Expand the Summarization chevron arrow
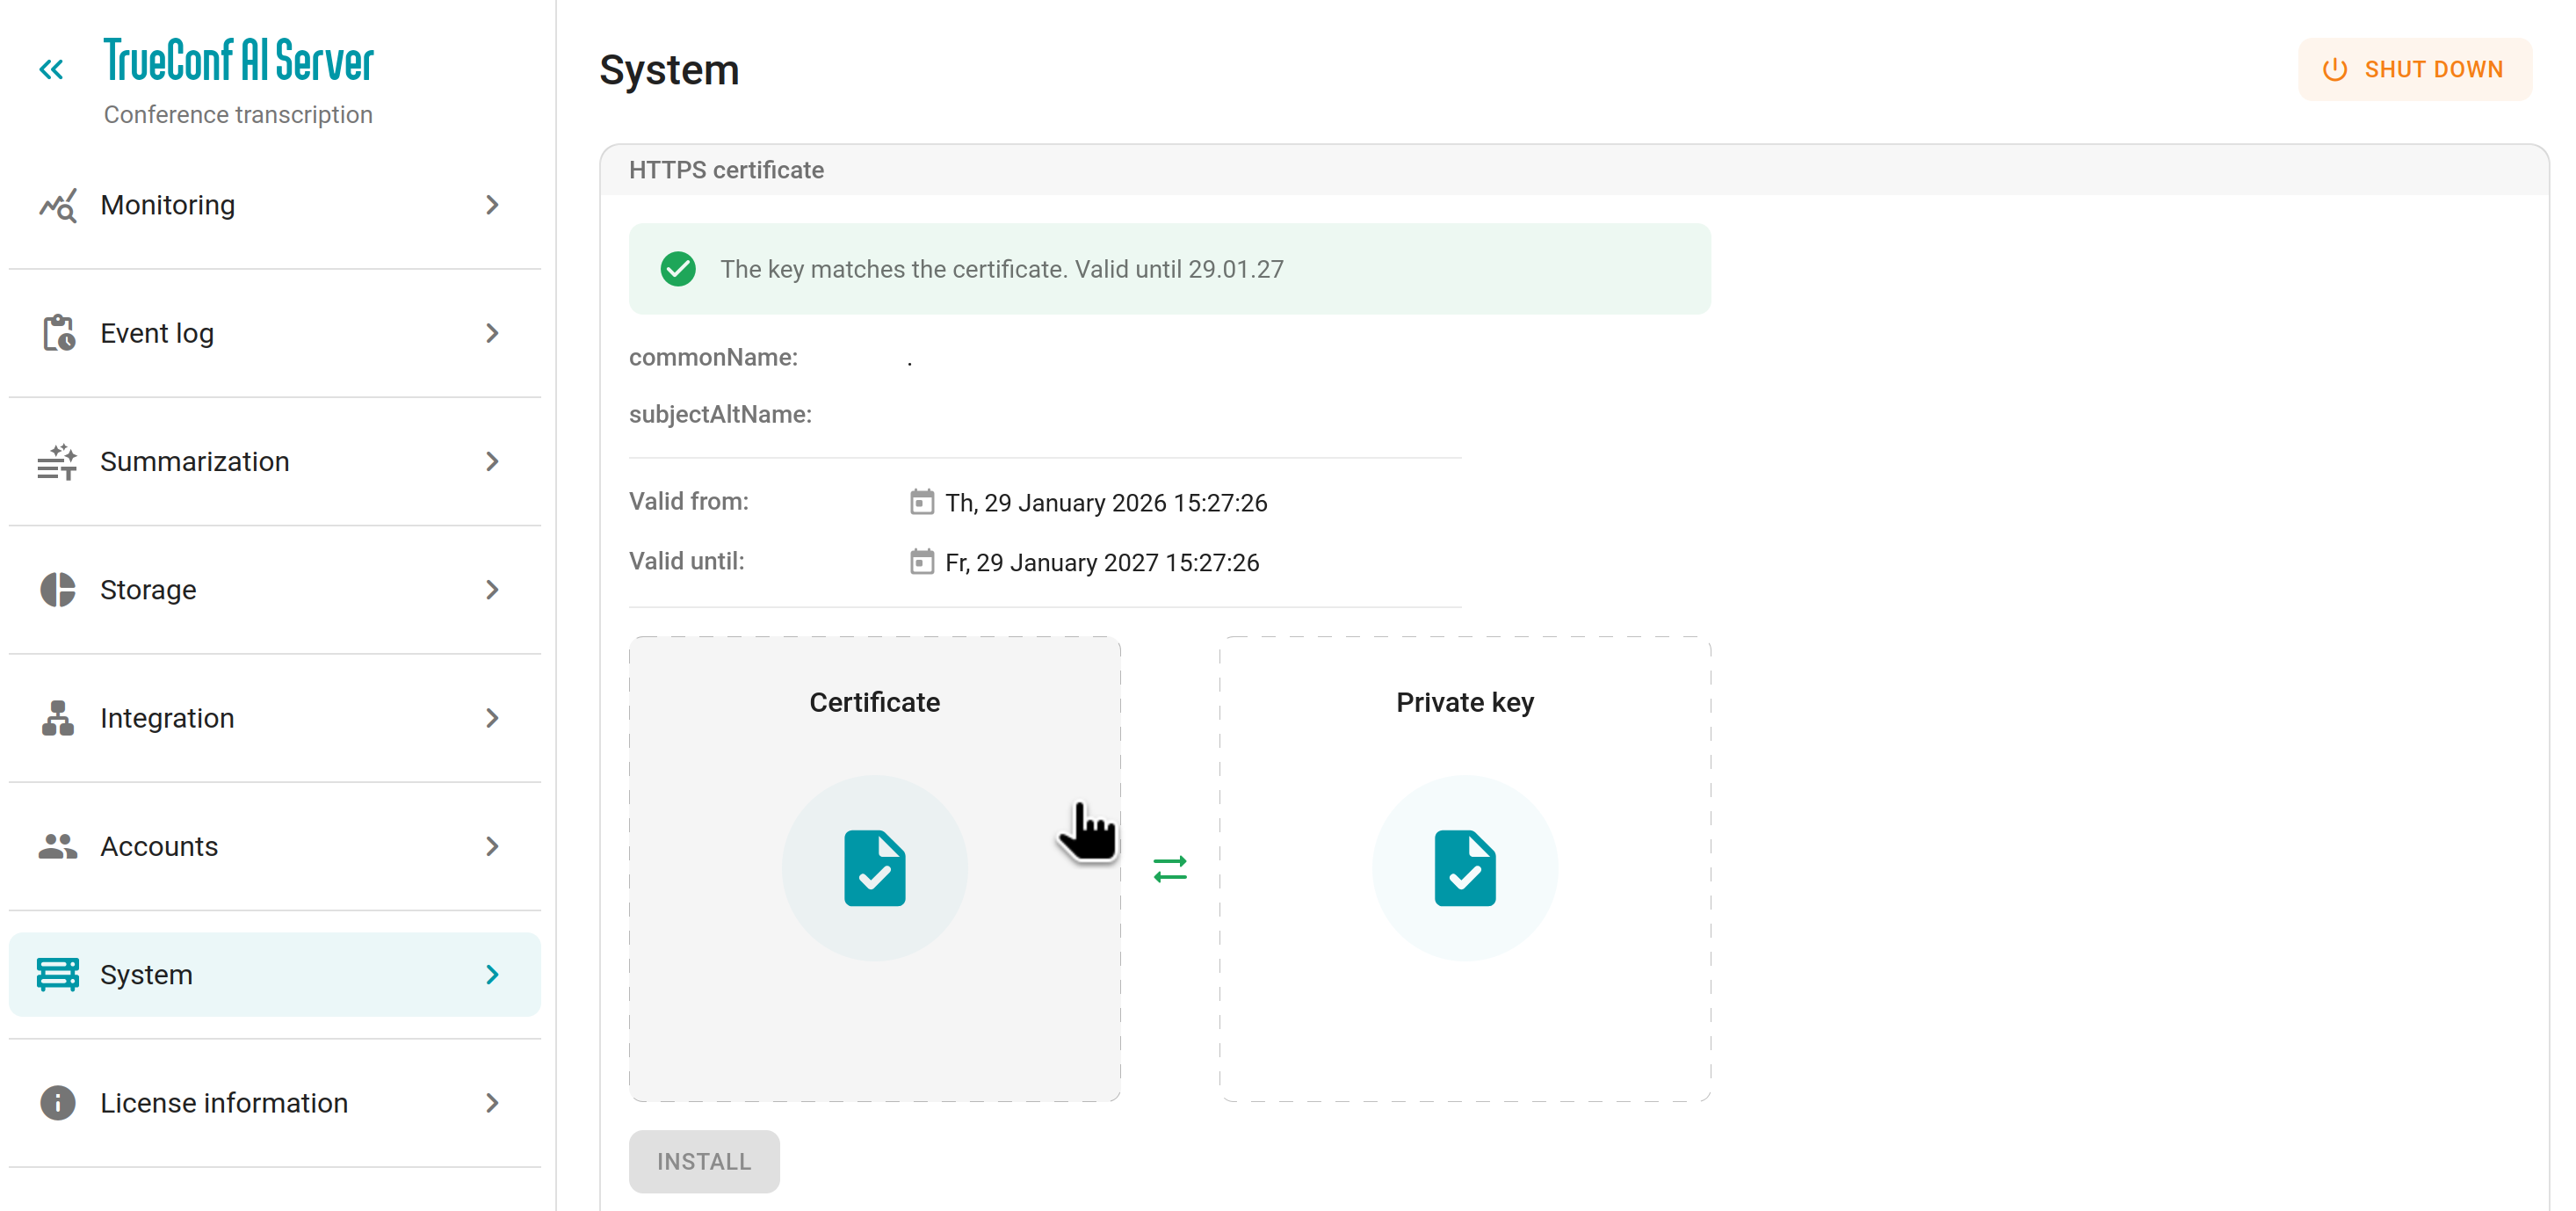 tap(492, 461)
